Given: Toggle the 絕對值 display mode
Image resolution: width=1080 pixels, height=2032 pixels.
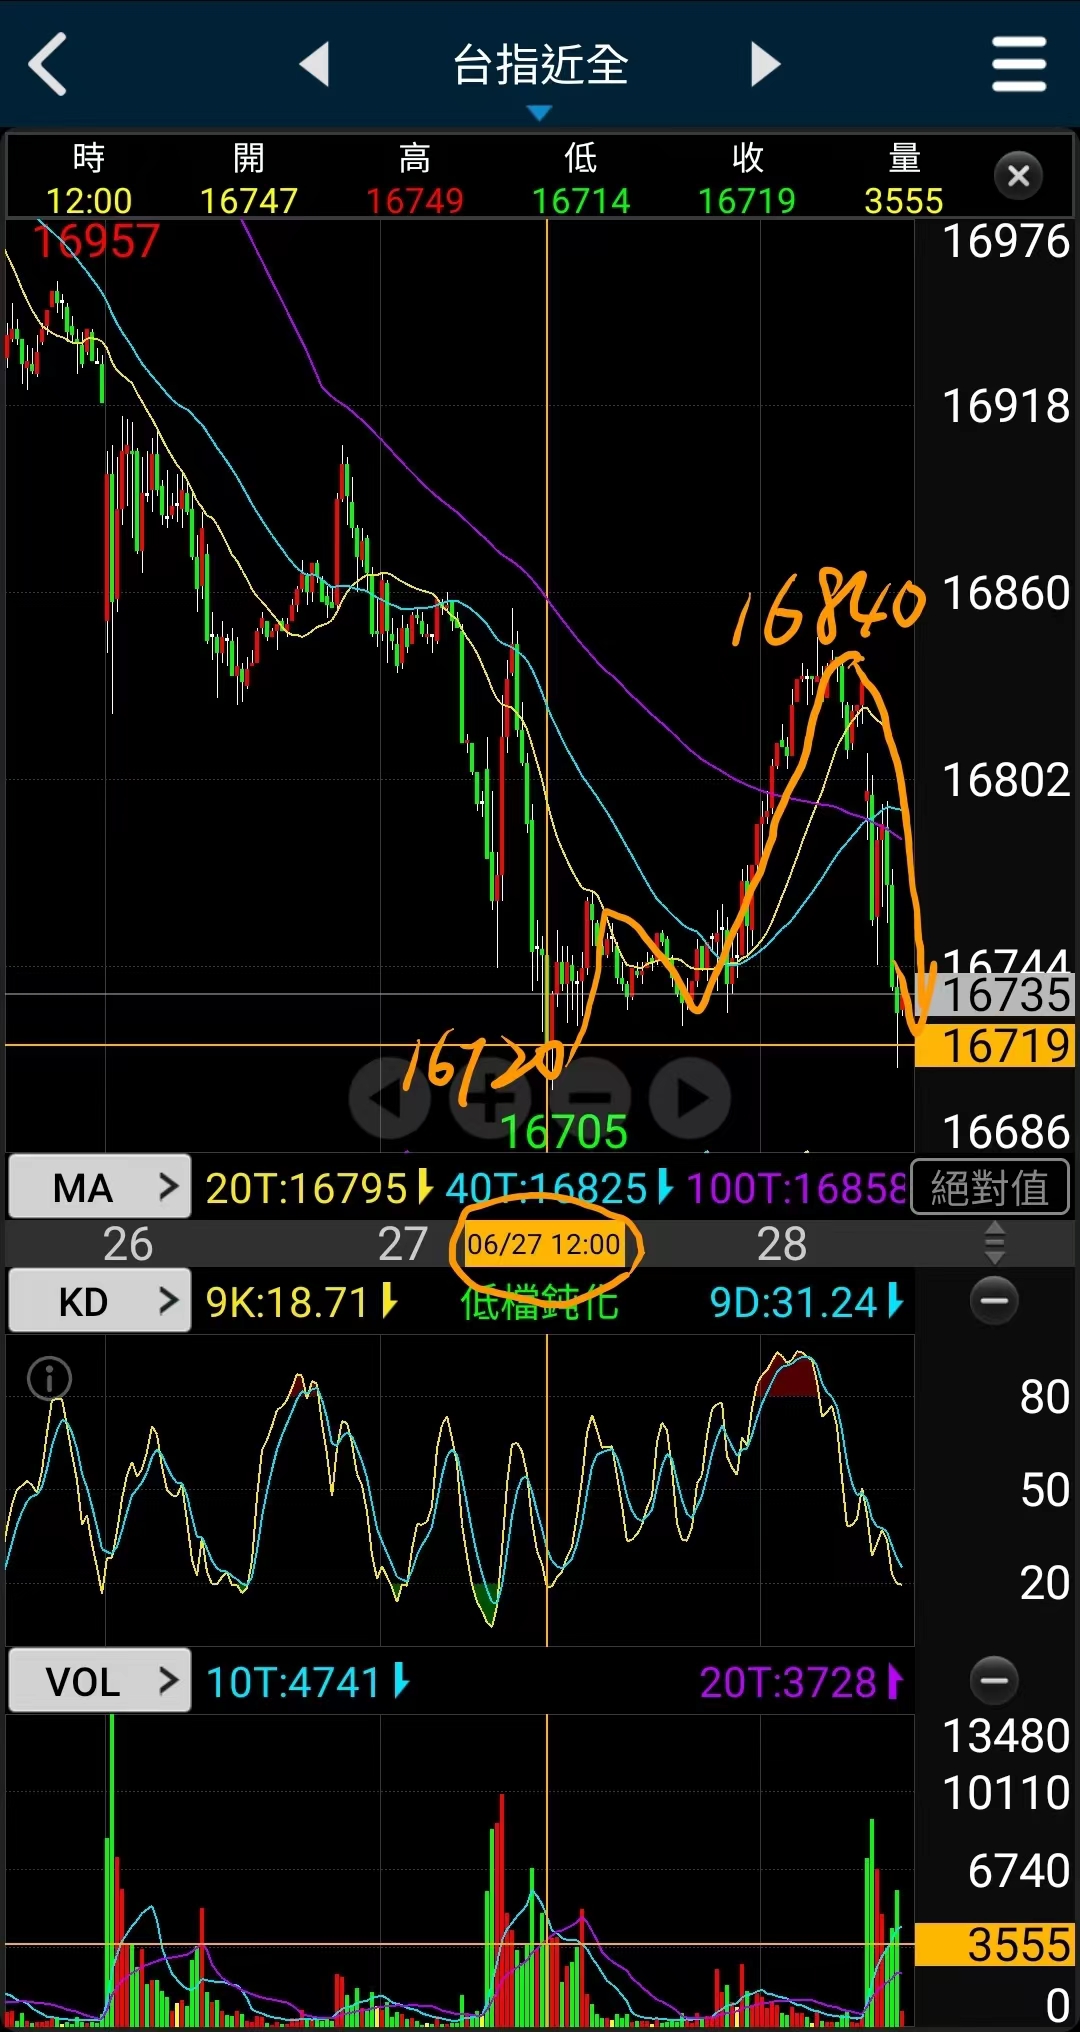Looking at the screenshot, I should click(989, 1188).
